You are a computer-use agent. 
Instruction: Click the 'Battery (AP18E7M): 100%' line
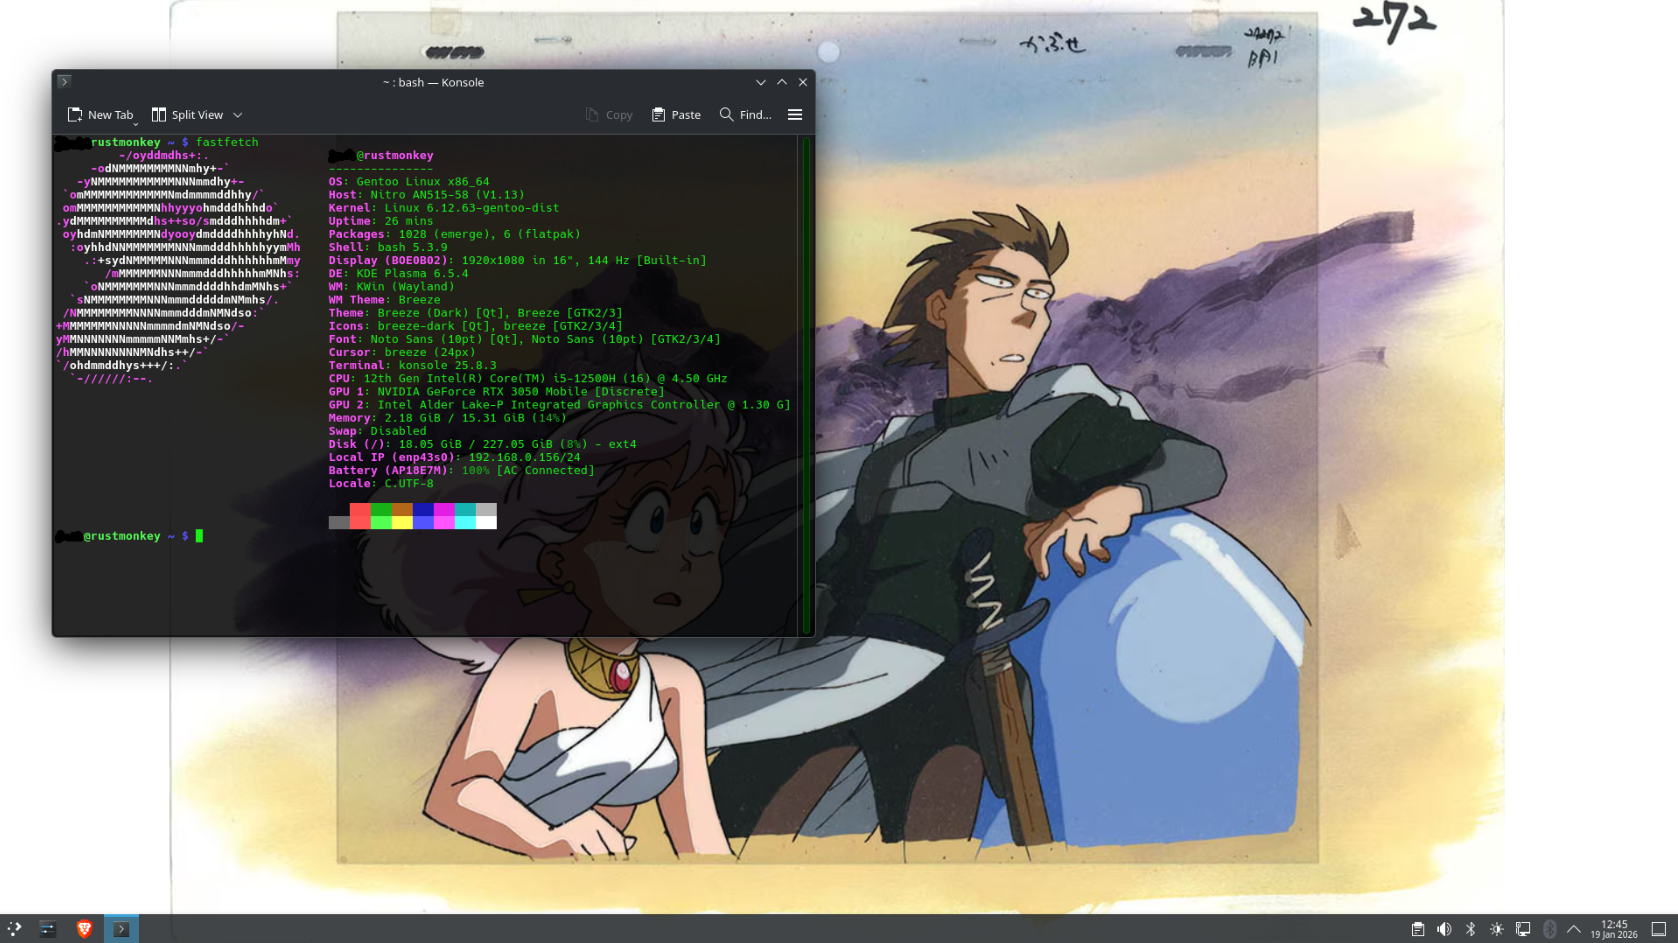pos(462,470)
